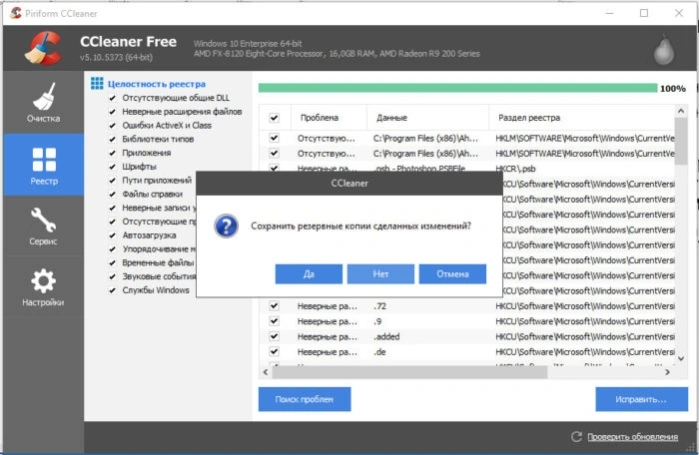Click the Отмена button in dialog

[452, 274]
